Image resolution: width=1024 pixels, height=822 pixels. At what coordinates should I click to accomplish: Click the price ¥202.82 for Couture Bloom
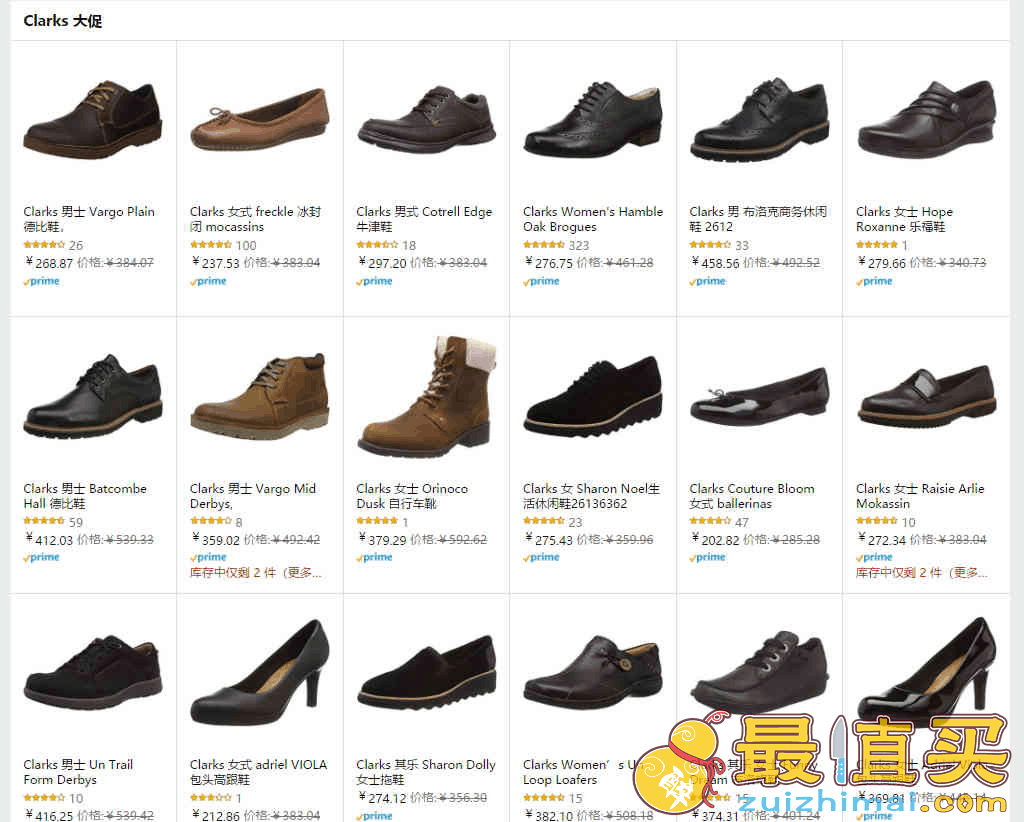715,540
